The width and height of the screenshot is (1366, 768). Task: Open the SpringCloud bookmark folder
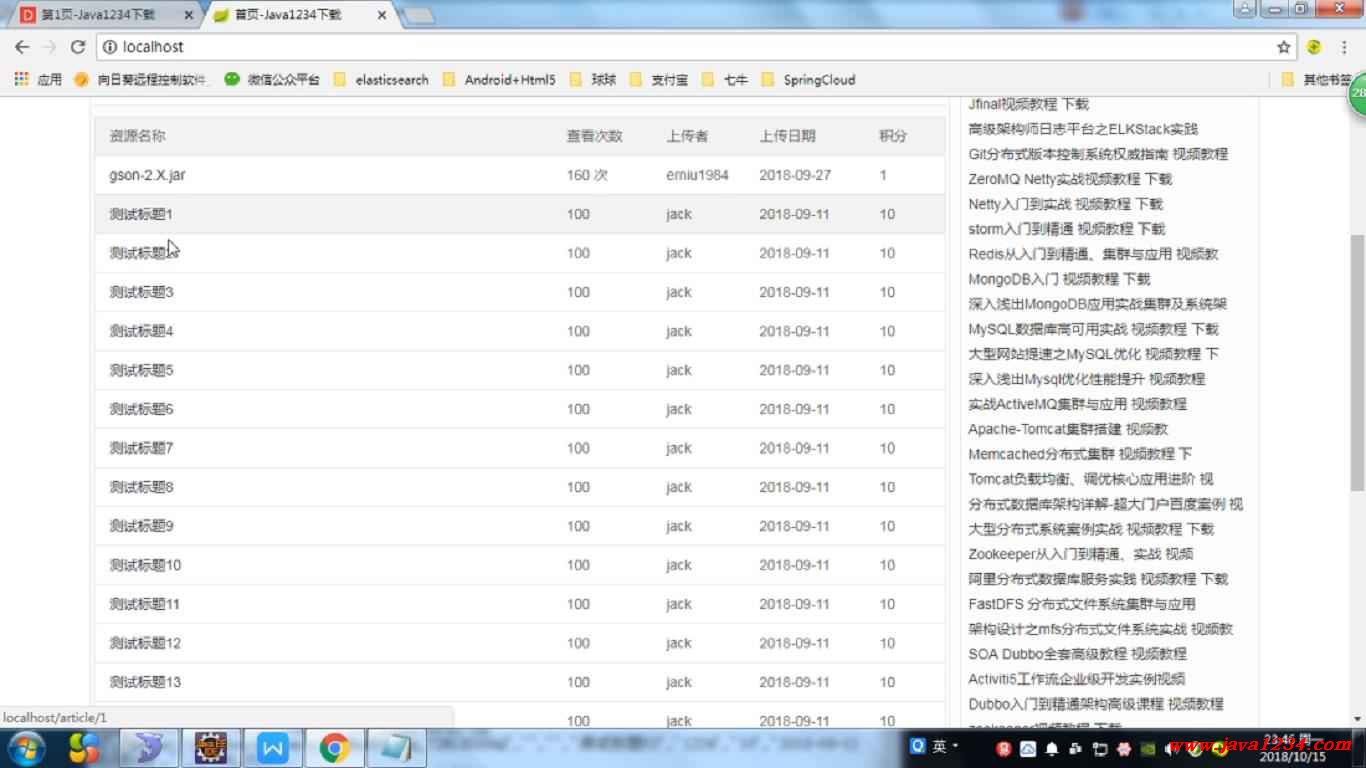pyautogui.click(x=808, y=80)
